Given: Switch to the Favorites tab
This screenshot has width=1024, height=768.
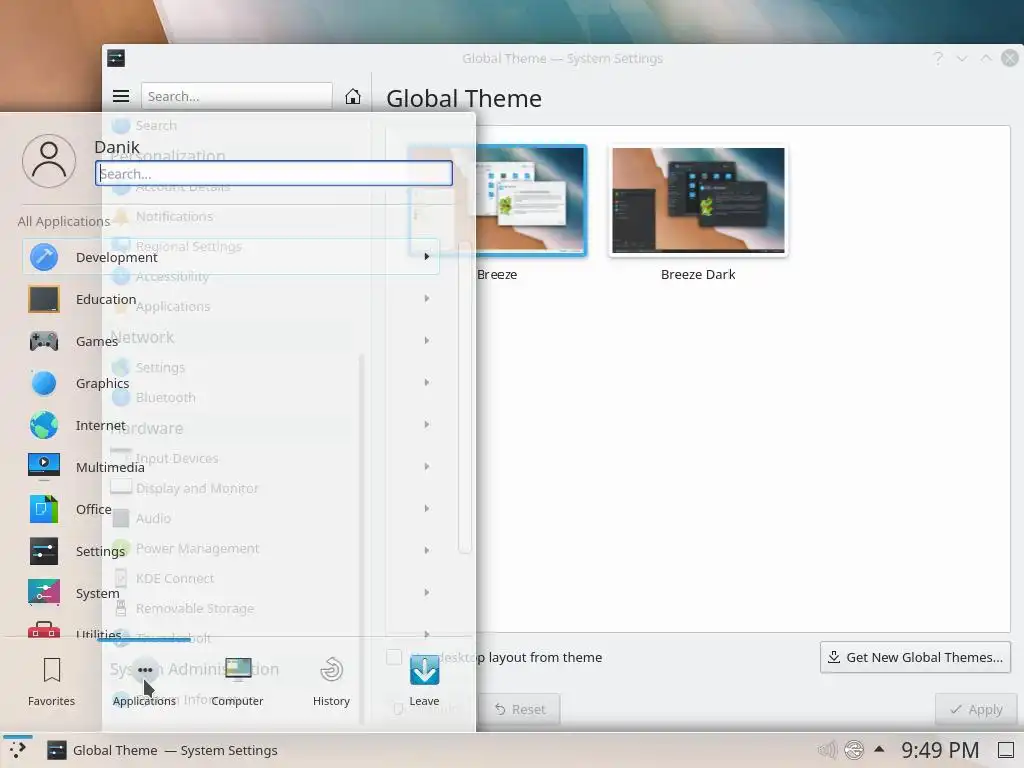Looking at the screenshot, I should coord(52,682).
